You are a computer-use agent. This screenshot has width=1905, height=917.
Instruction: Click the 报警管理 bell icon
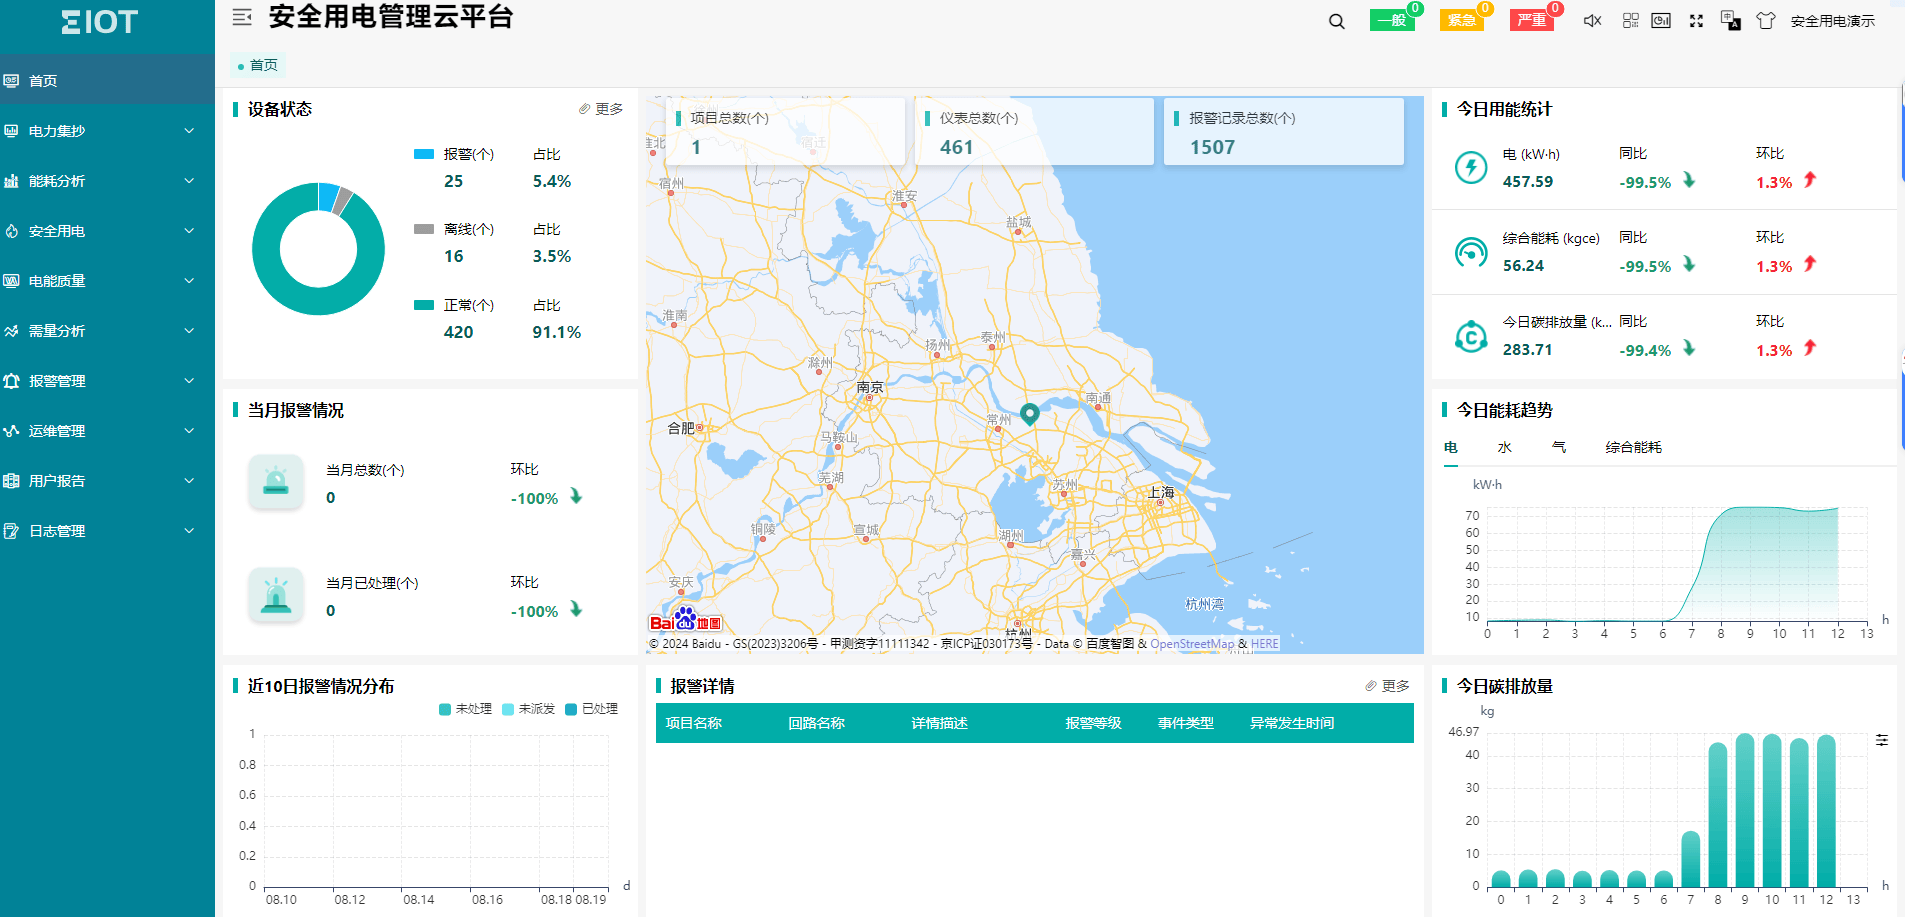(x=12, y=381)
